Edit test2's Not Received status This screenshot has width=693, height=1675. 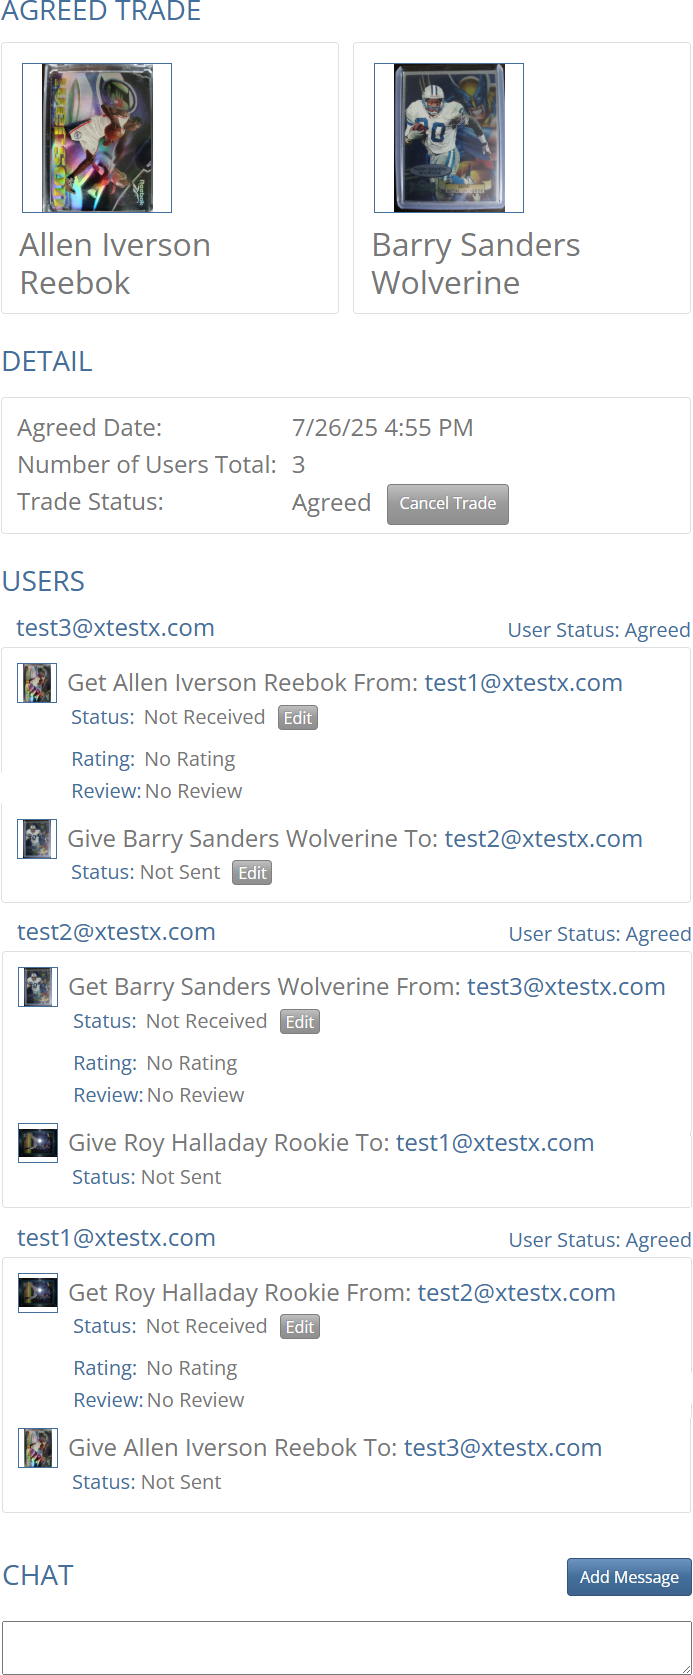299,1022
